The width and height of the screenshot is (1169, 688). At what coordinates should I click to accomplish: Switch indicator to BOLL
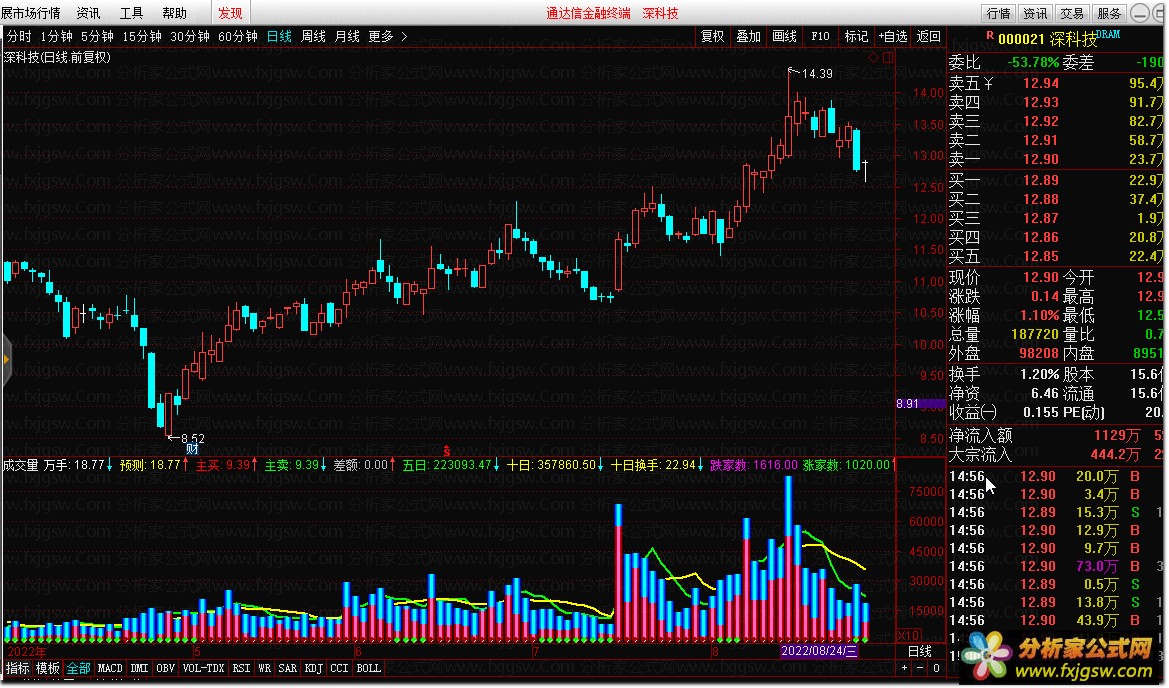368,668
